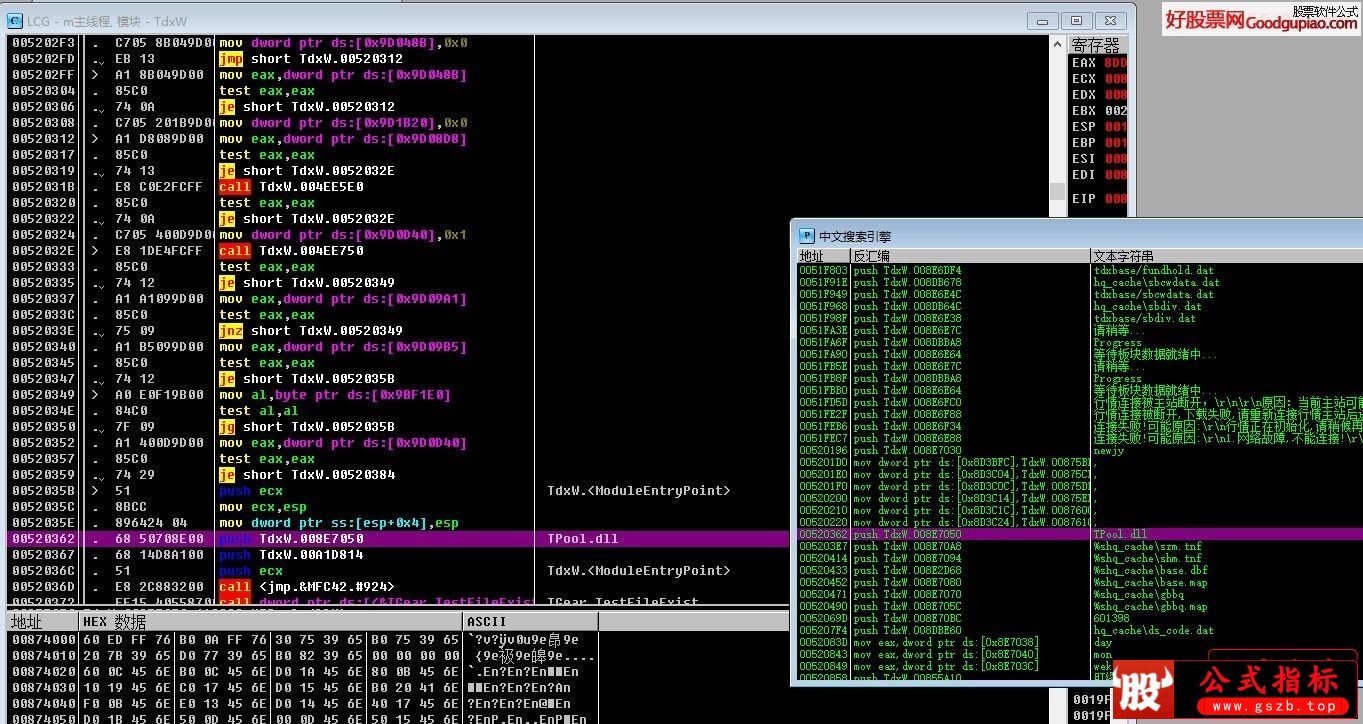Click dump address 00874030
Image resolution: width=1363 pixels, height=724 pixels.
point(43,688)
